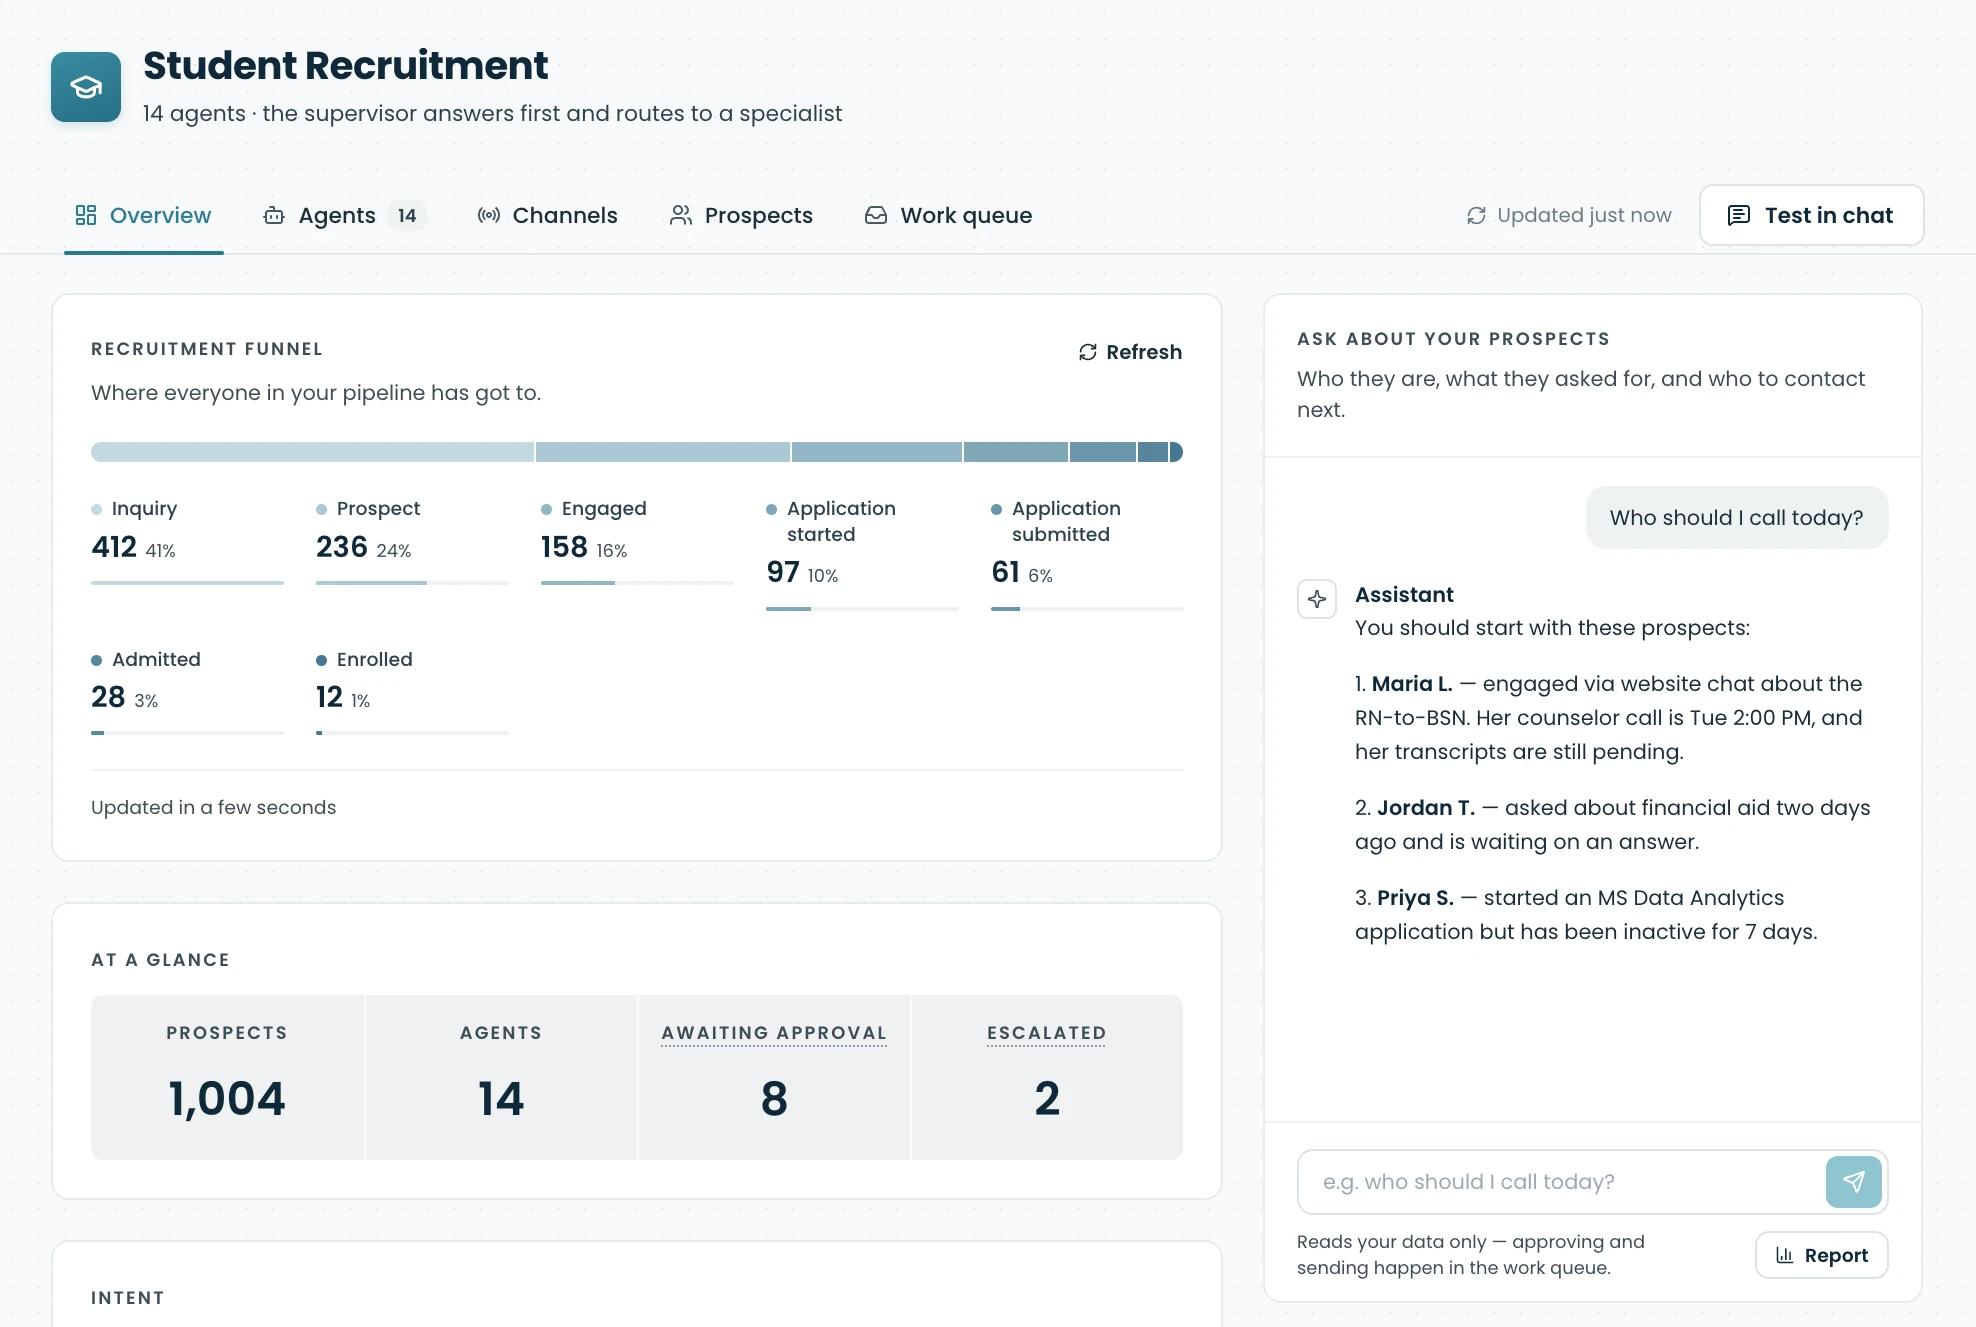1976x1327 pixels.
Task: Click the Maria L. prospect name
Action: [1412, 684]
